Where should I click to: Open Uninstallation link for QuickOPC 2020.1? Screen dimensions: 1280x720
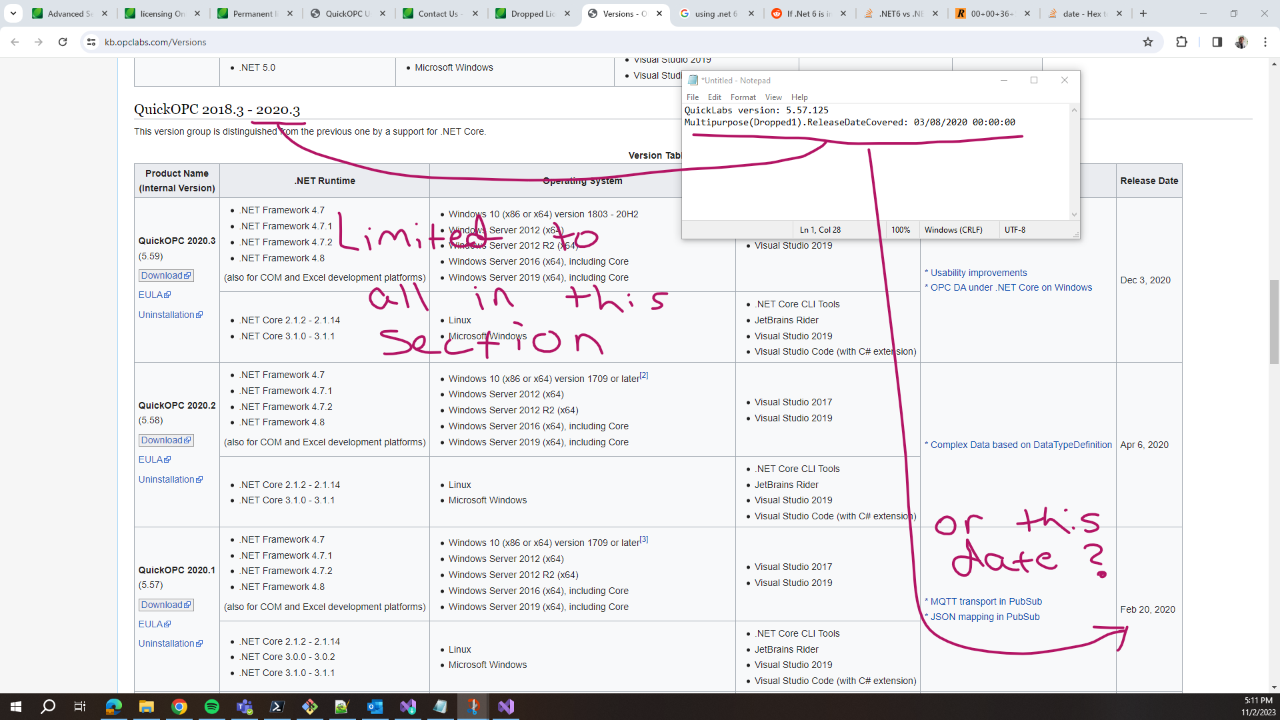click(x=170, y=644)
